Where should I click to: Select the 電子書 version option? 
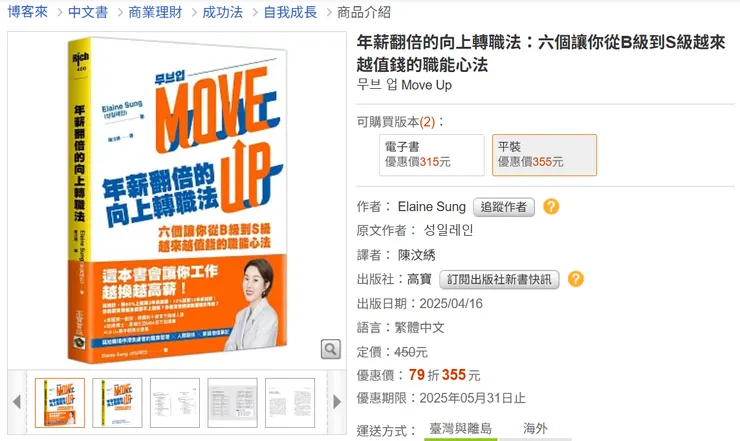[x=431, y=155]
